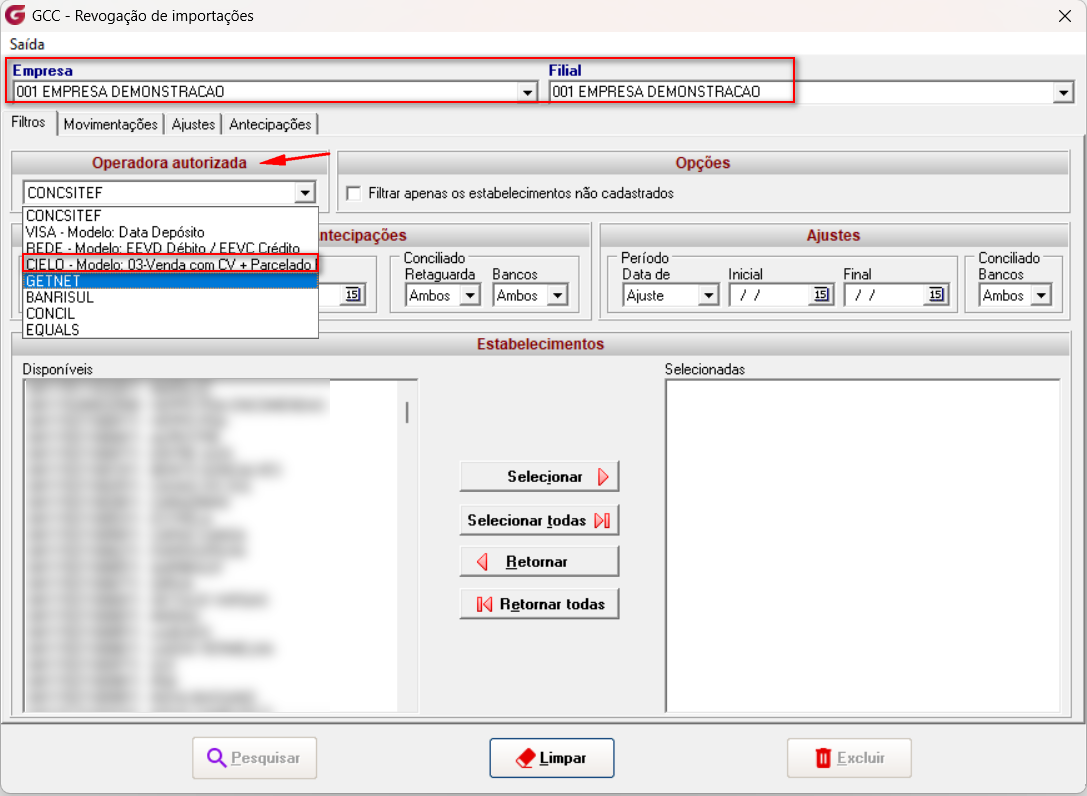Select REDE - Modelo EEVD Débito option
Image resolution: width=1087 pixels, height=796 pixels.
(x=171, y=248)
